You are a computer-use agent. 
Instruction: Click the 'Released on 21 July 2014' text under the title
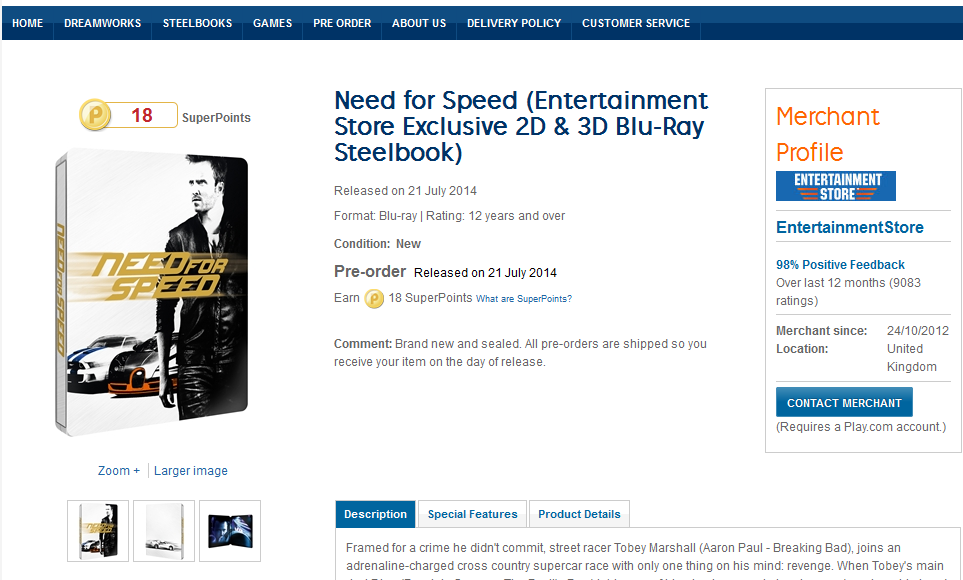click(405, 191)
